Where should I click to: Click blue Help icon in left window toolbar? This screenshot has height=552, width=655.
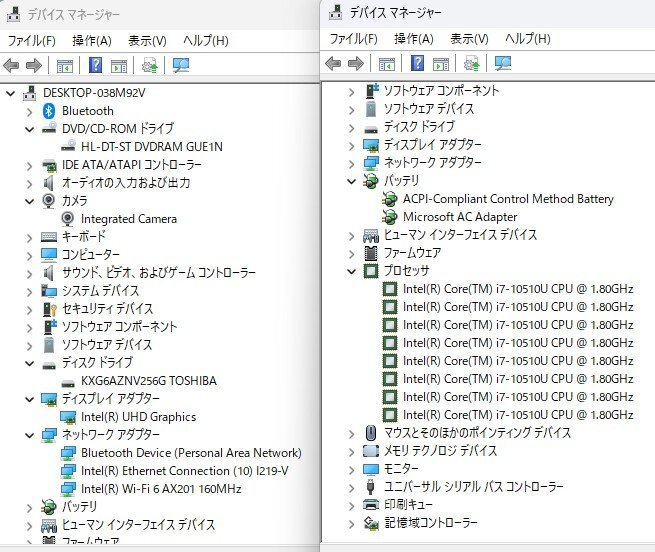point(96,65)
